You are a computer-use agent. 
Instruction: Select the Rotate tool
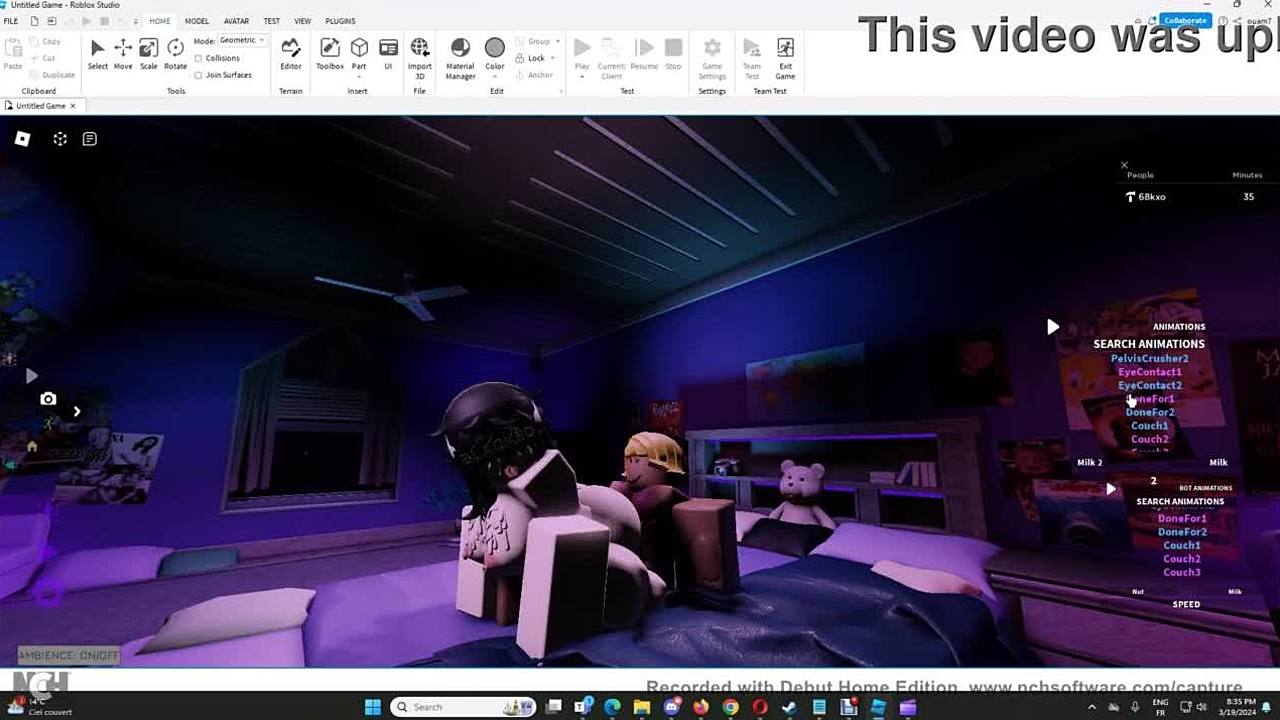click(x=175, y=53)
